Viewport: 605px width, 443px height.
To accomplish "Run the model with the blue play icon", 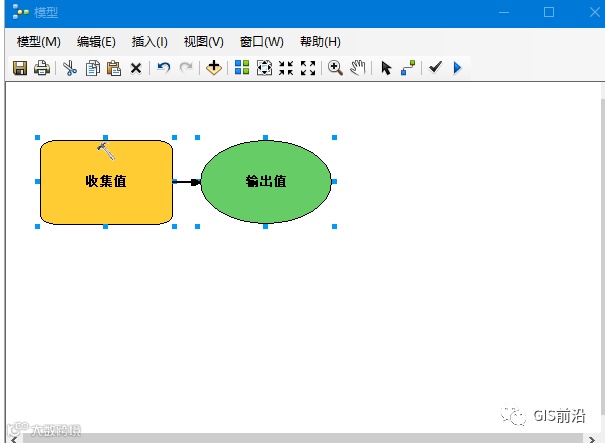I will click(x=457, y=68).
